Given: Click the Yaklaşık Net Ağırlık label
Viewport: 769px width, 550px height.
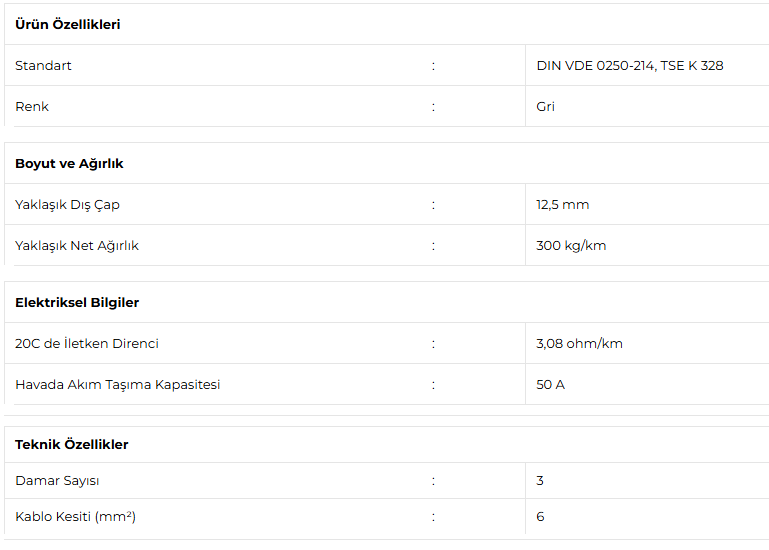Looking at the screenshot, I should coord(77,246).
